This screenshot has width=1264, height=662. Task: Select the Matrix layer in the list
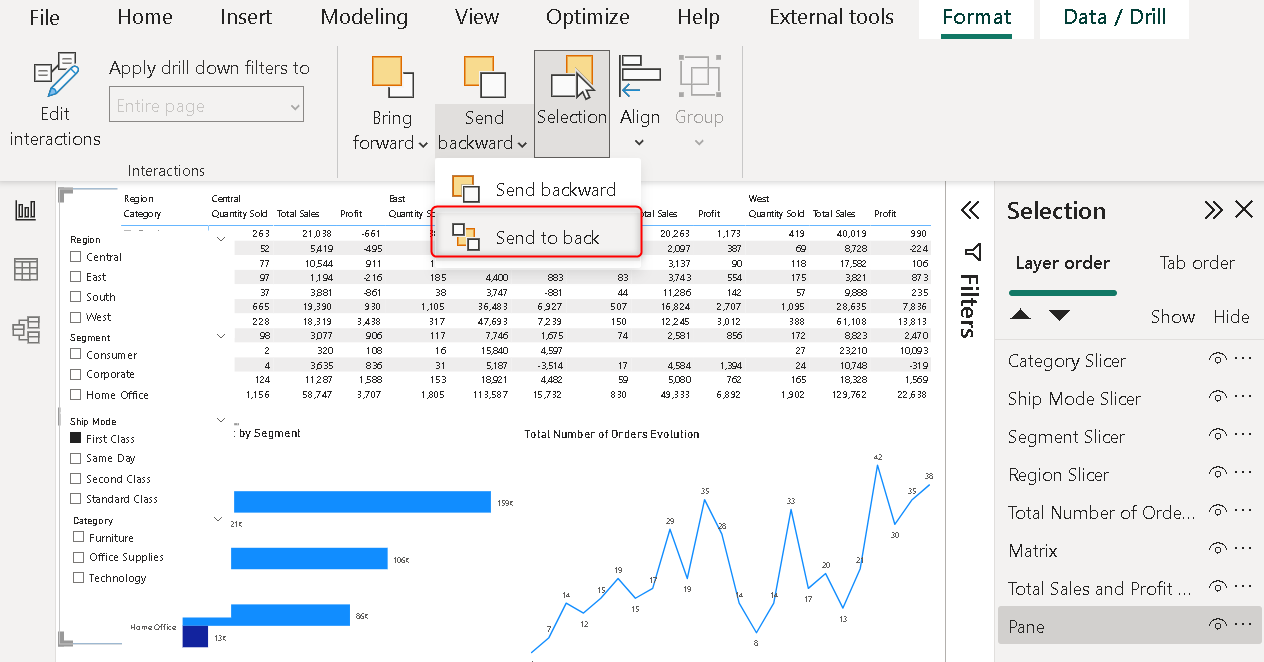[1032, 551]
